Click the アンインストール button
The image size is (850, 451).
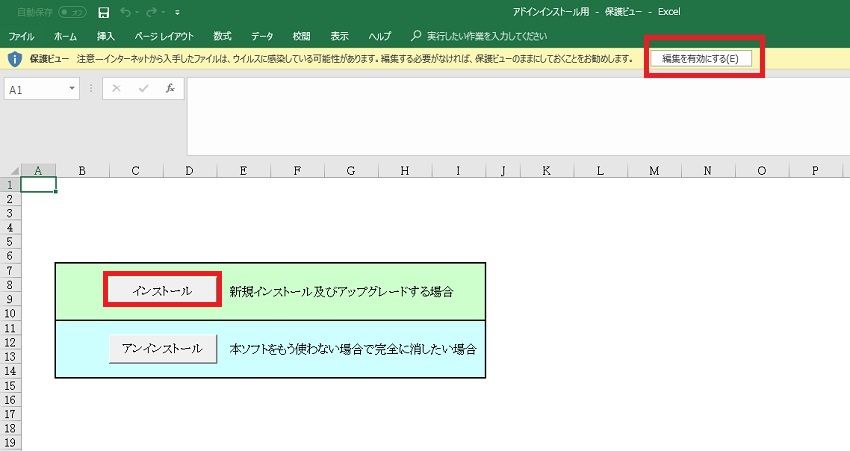(162, 348)
